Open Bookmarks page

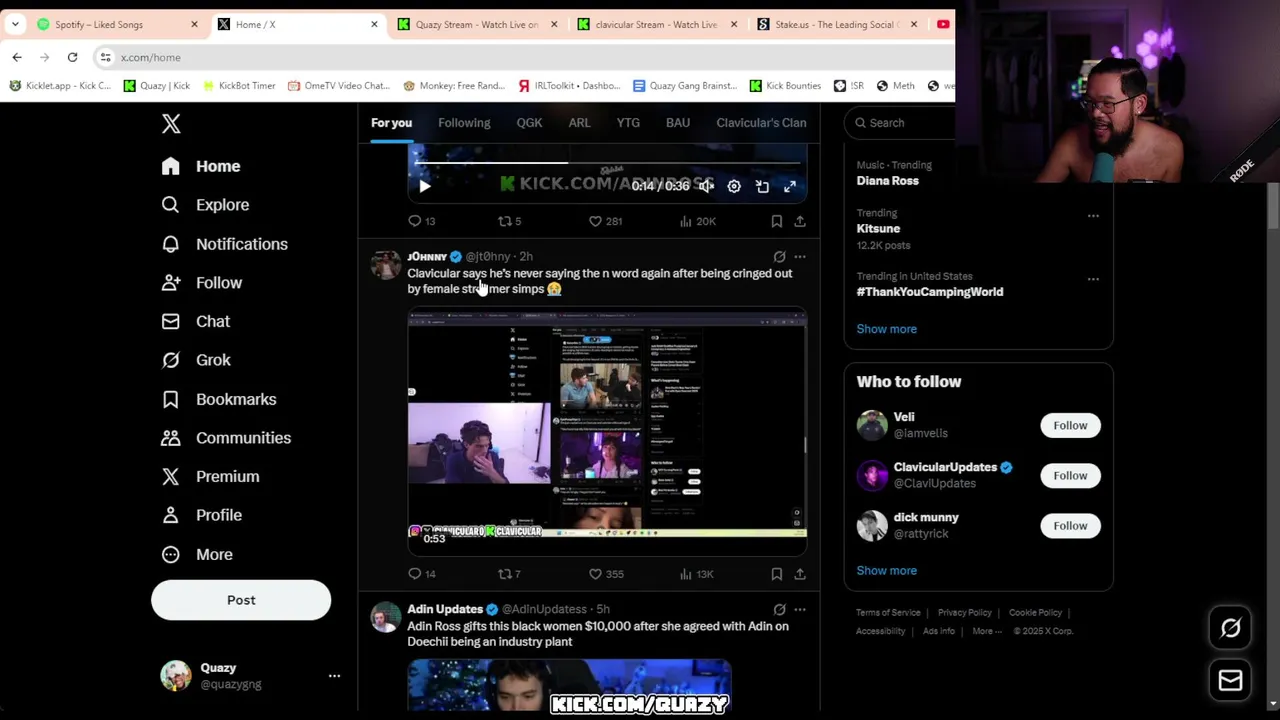pos(219,399)
